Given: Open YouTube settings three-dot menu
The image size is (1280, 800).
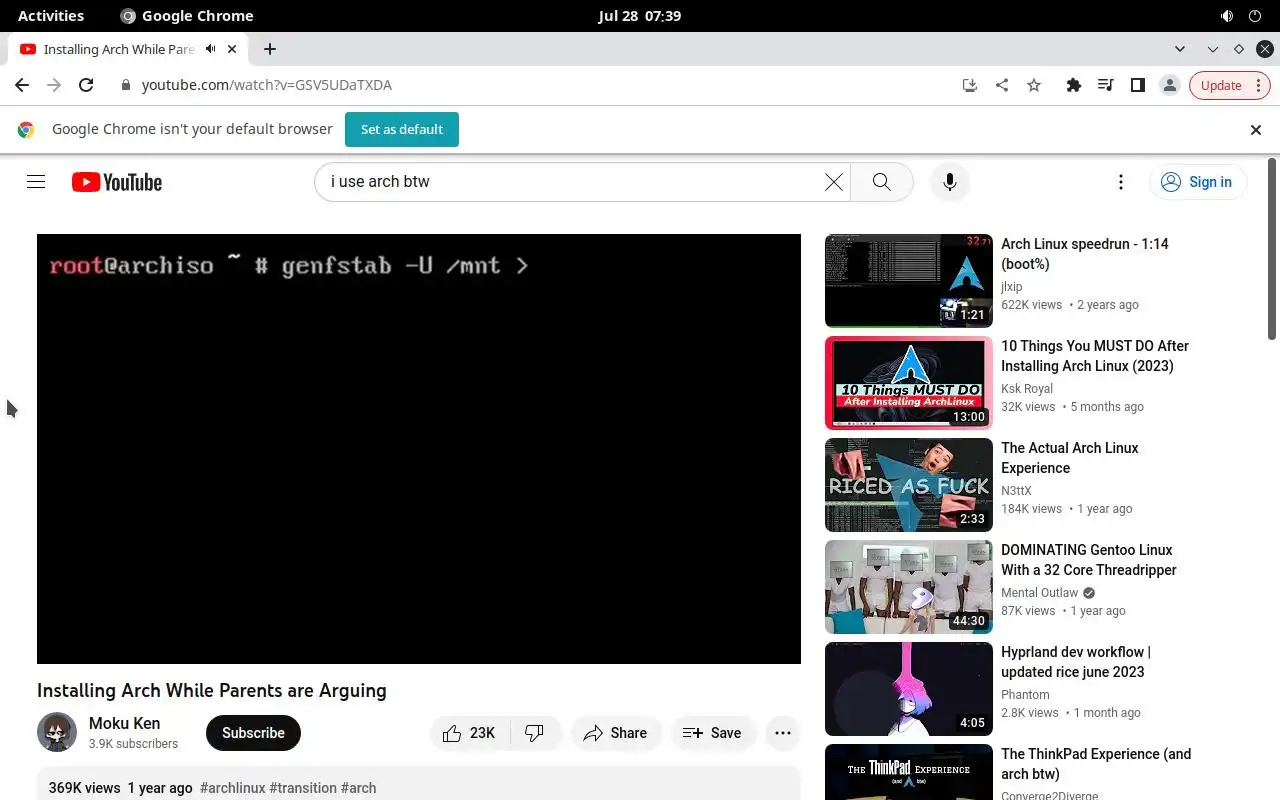Looking at the screenshot, I should pyautogui.click(x=1121, y=182).
